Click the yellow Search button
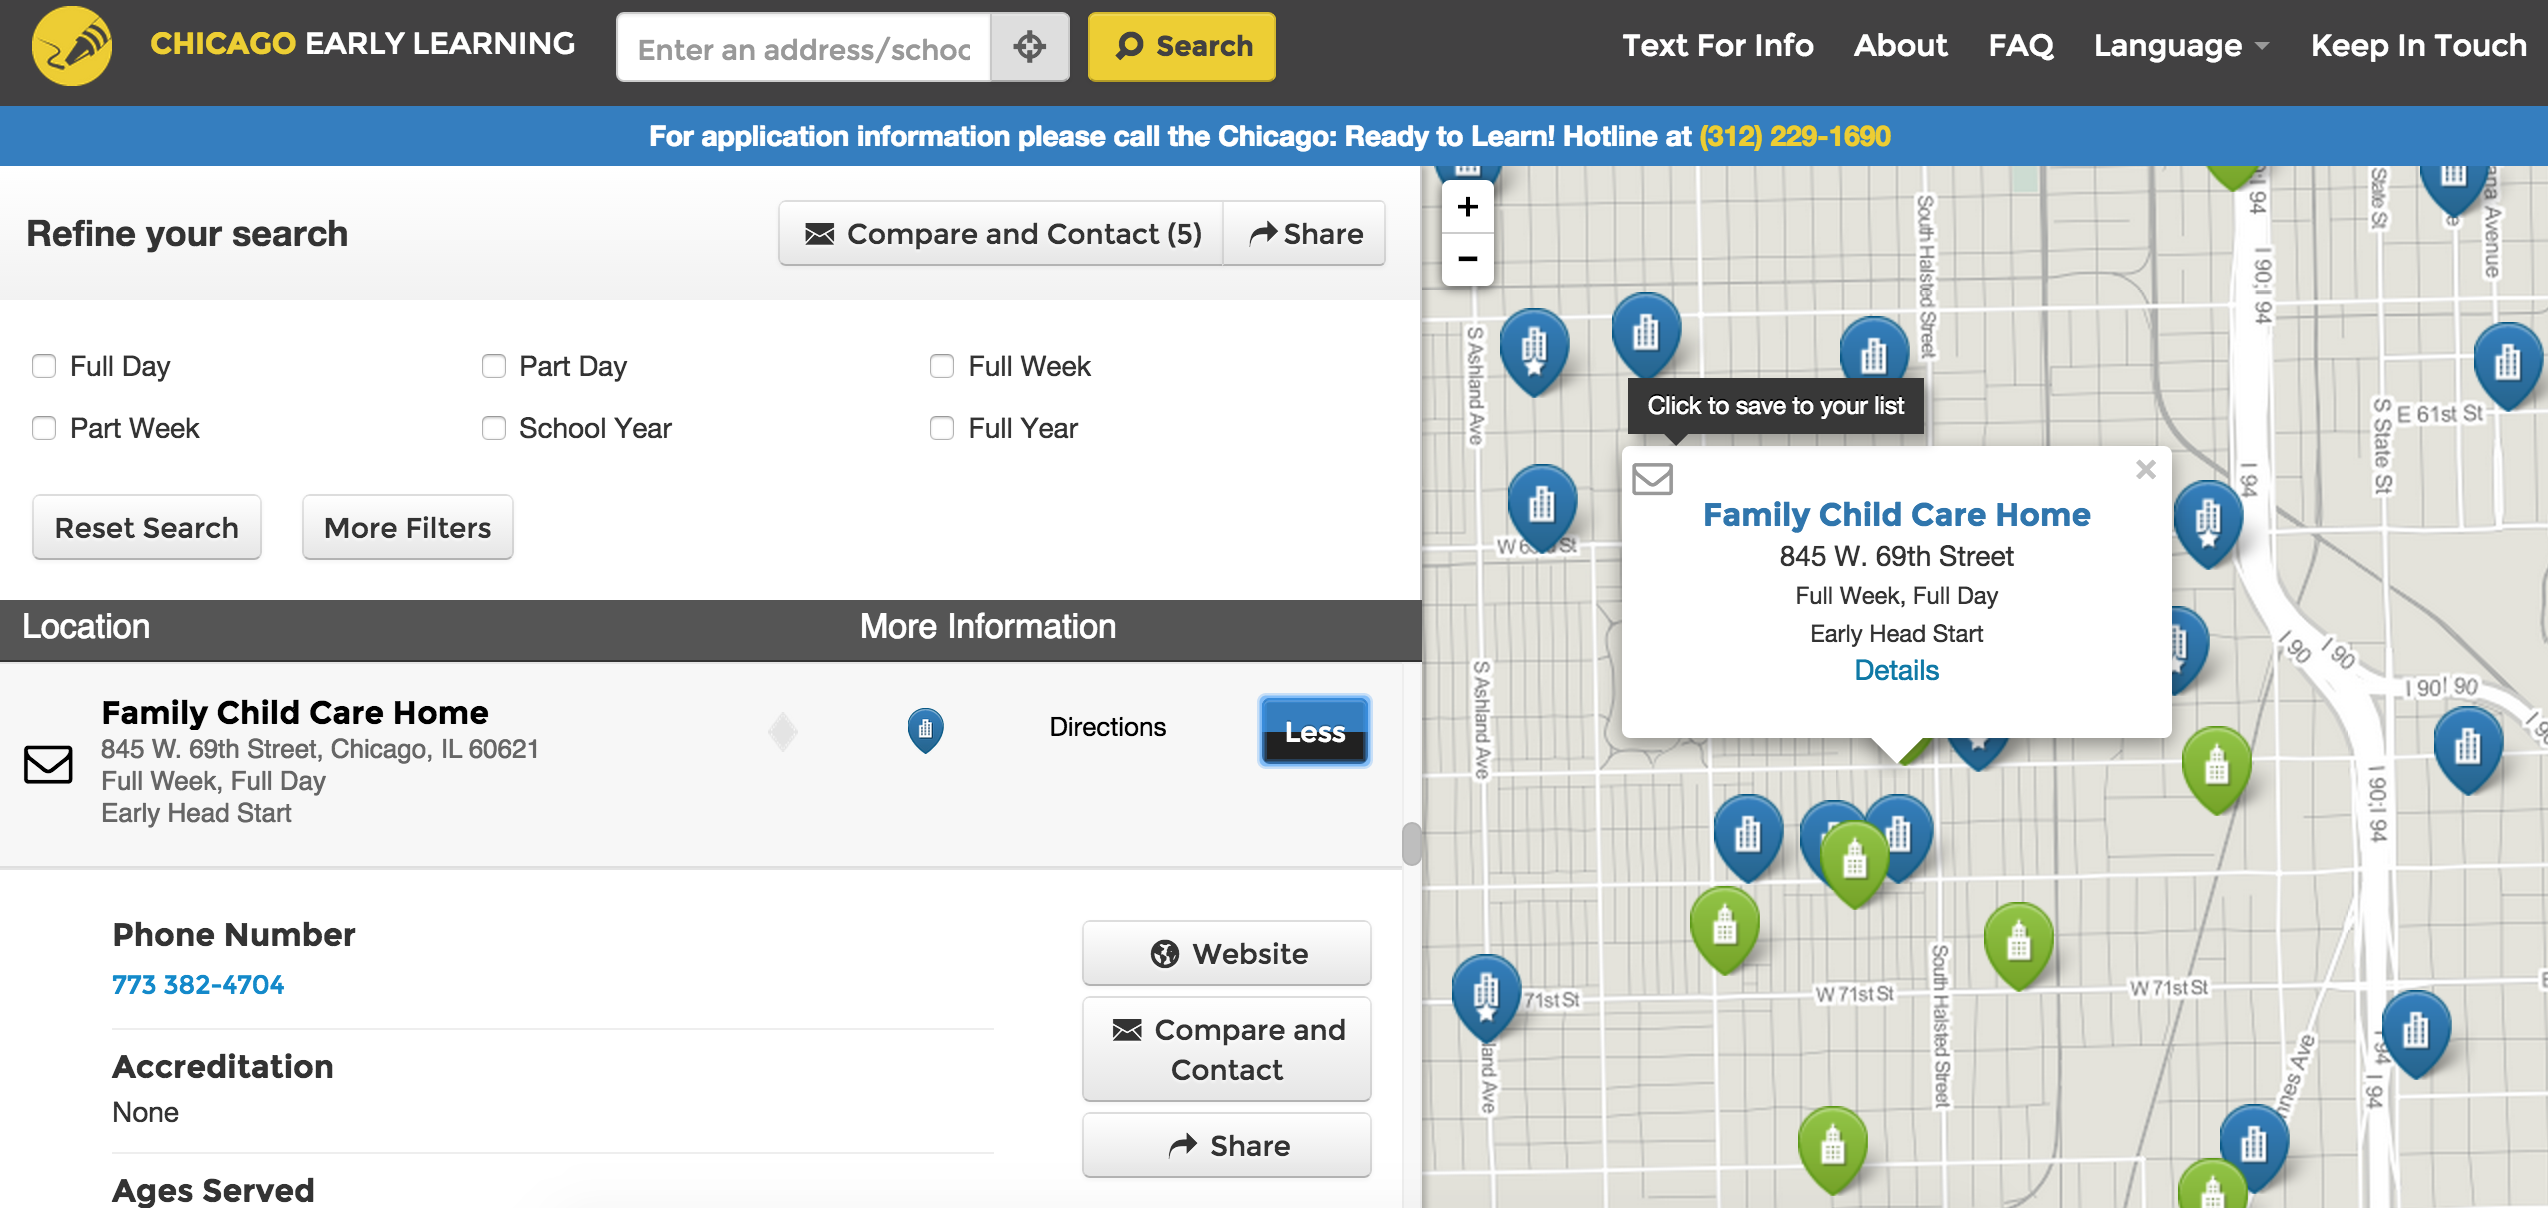2548x1208 pixels. point(1181,46)
